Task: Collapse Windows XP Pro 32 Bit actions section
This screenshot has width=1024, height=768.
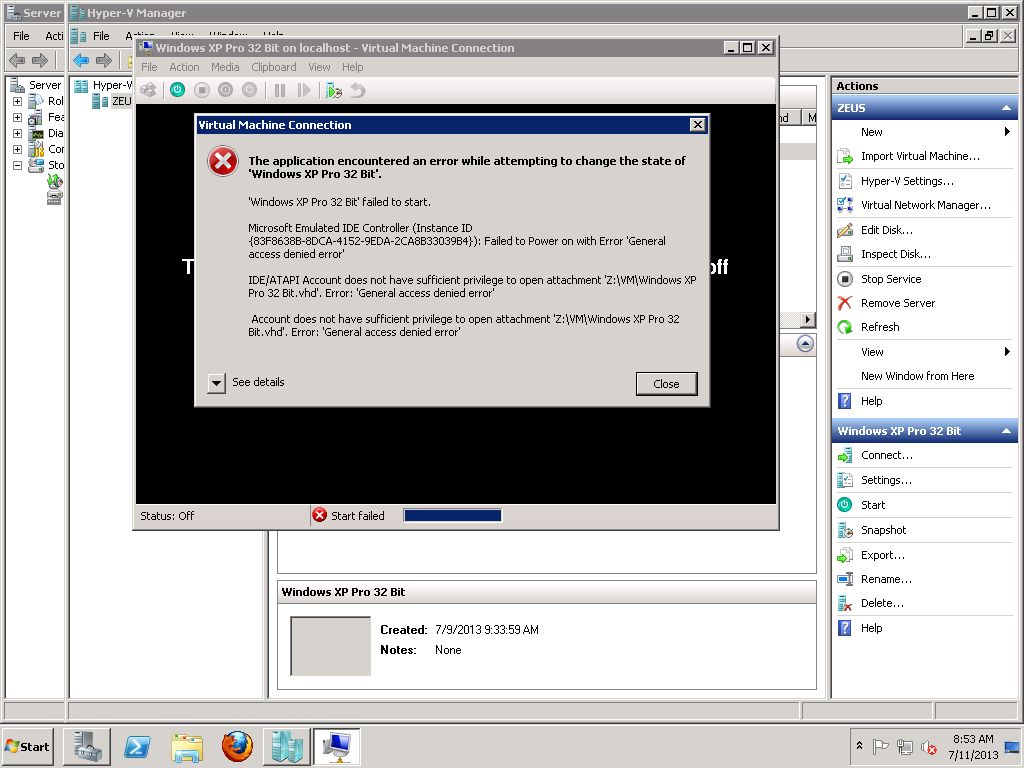Action: [1006, 431]
